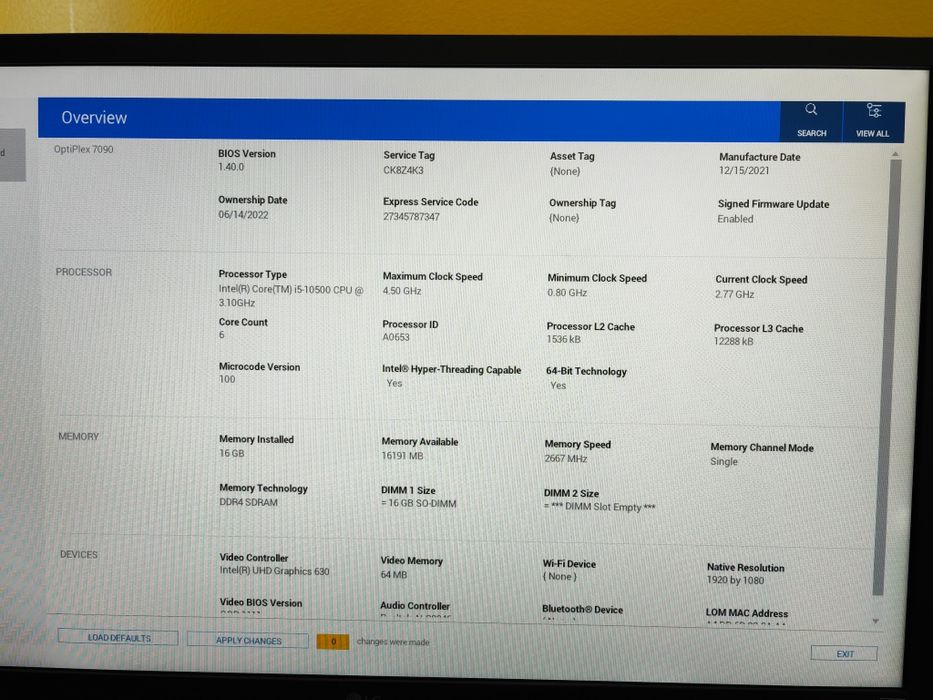Click Ownership Date 06/14/2022

(x=243, y=214)
